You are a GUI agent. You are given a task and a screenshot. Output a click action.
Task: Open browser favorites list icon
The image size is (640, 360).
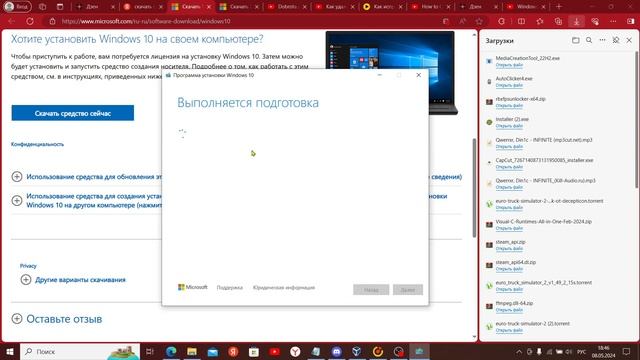(x=540, y=21)
